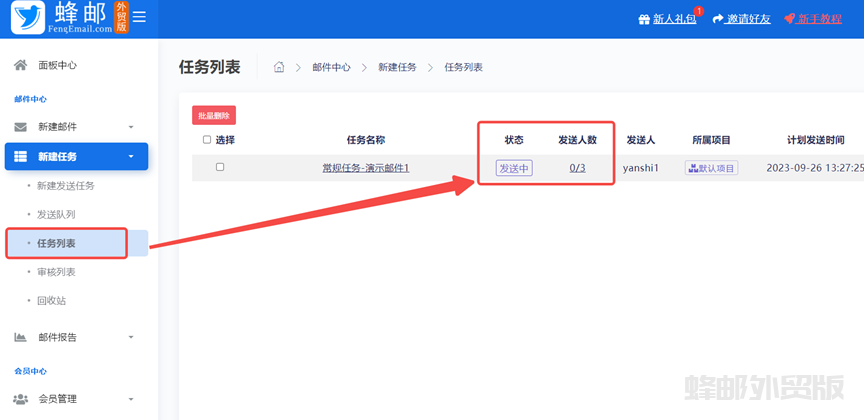The image size is (864, 420).
Task: Select 审核列表 in the sidebar
Action: [56, 272]
